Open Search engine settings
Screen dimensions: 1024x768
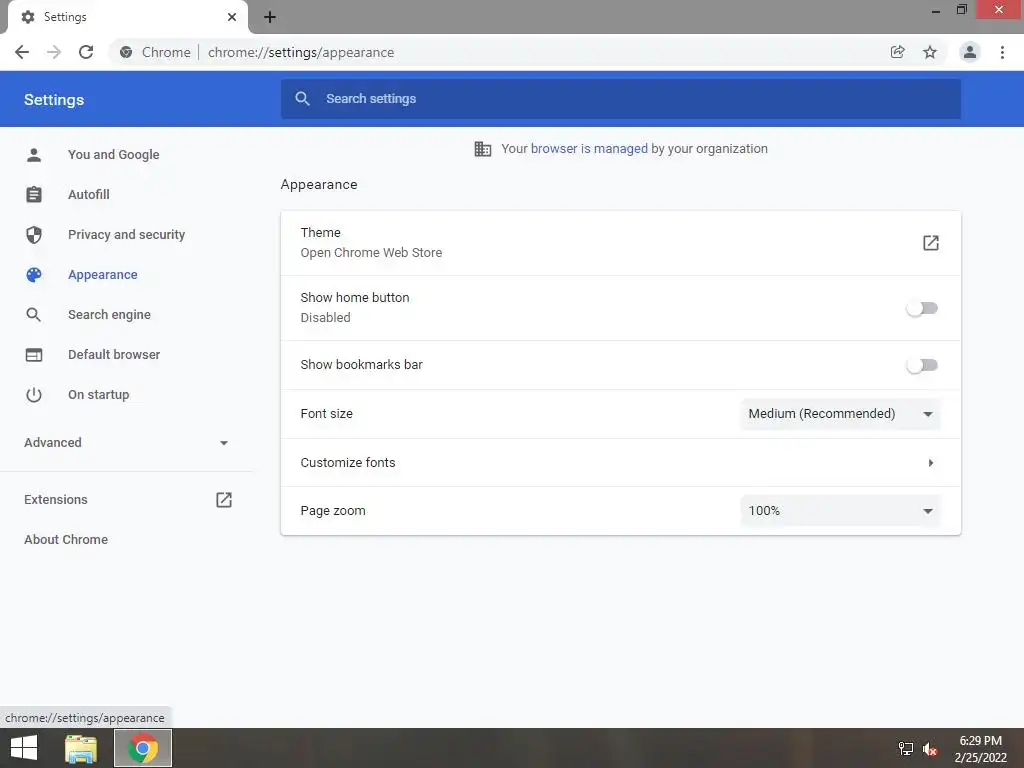109,315
